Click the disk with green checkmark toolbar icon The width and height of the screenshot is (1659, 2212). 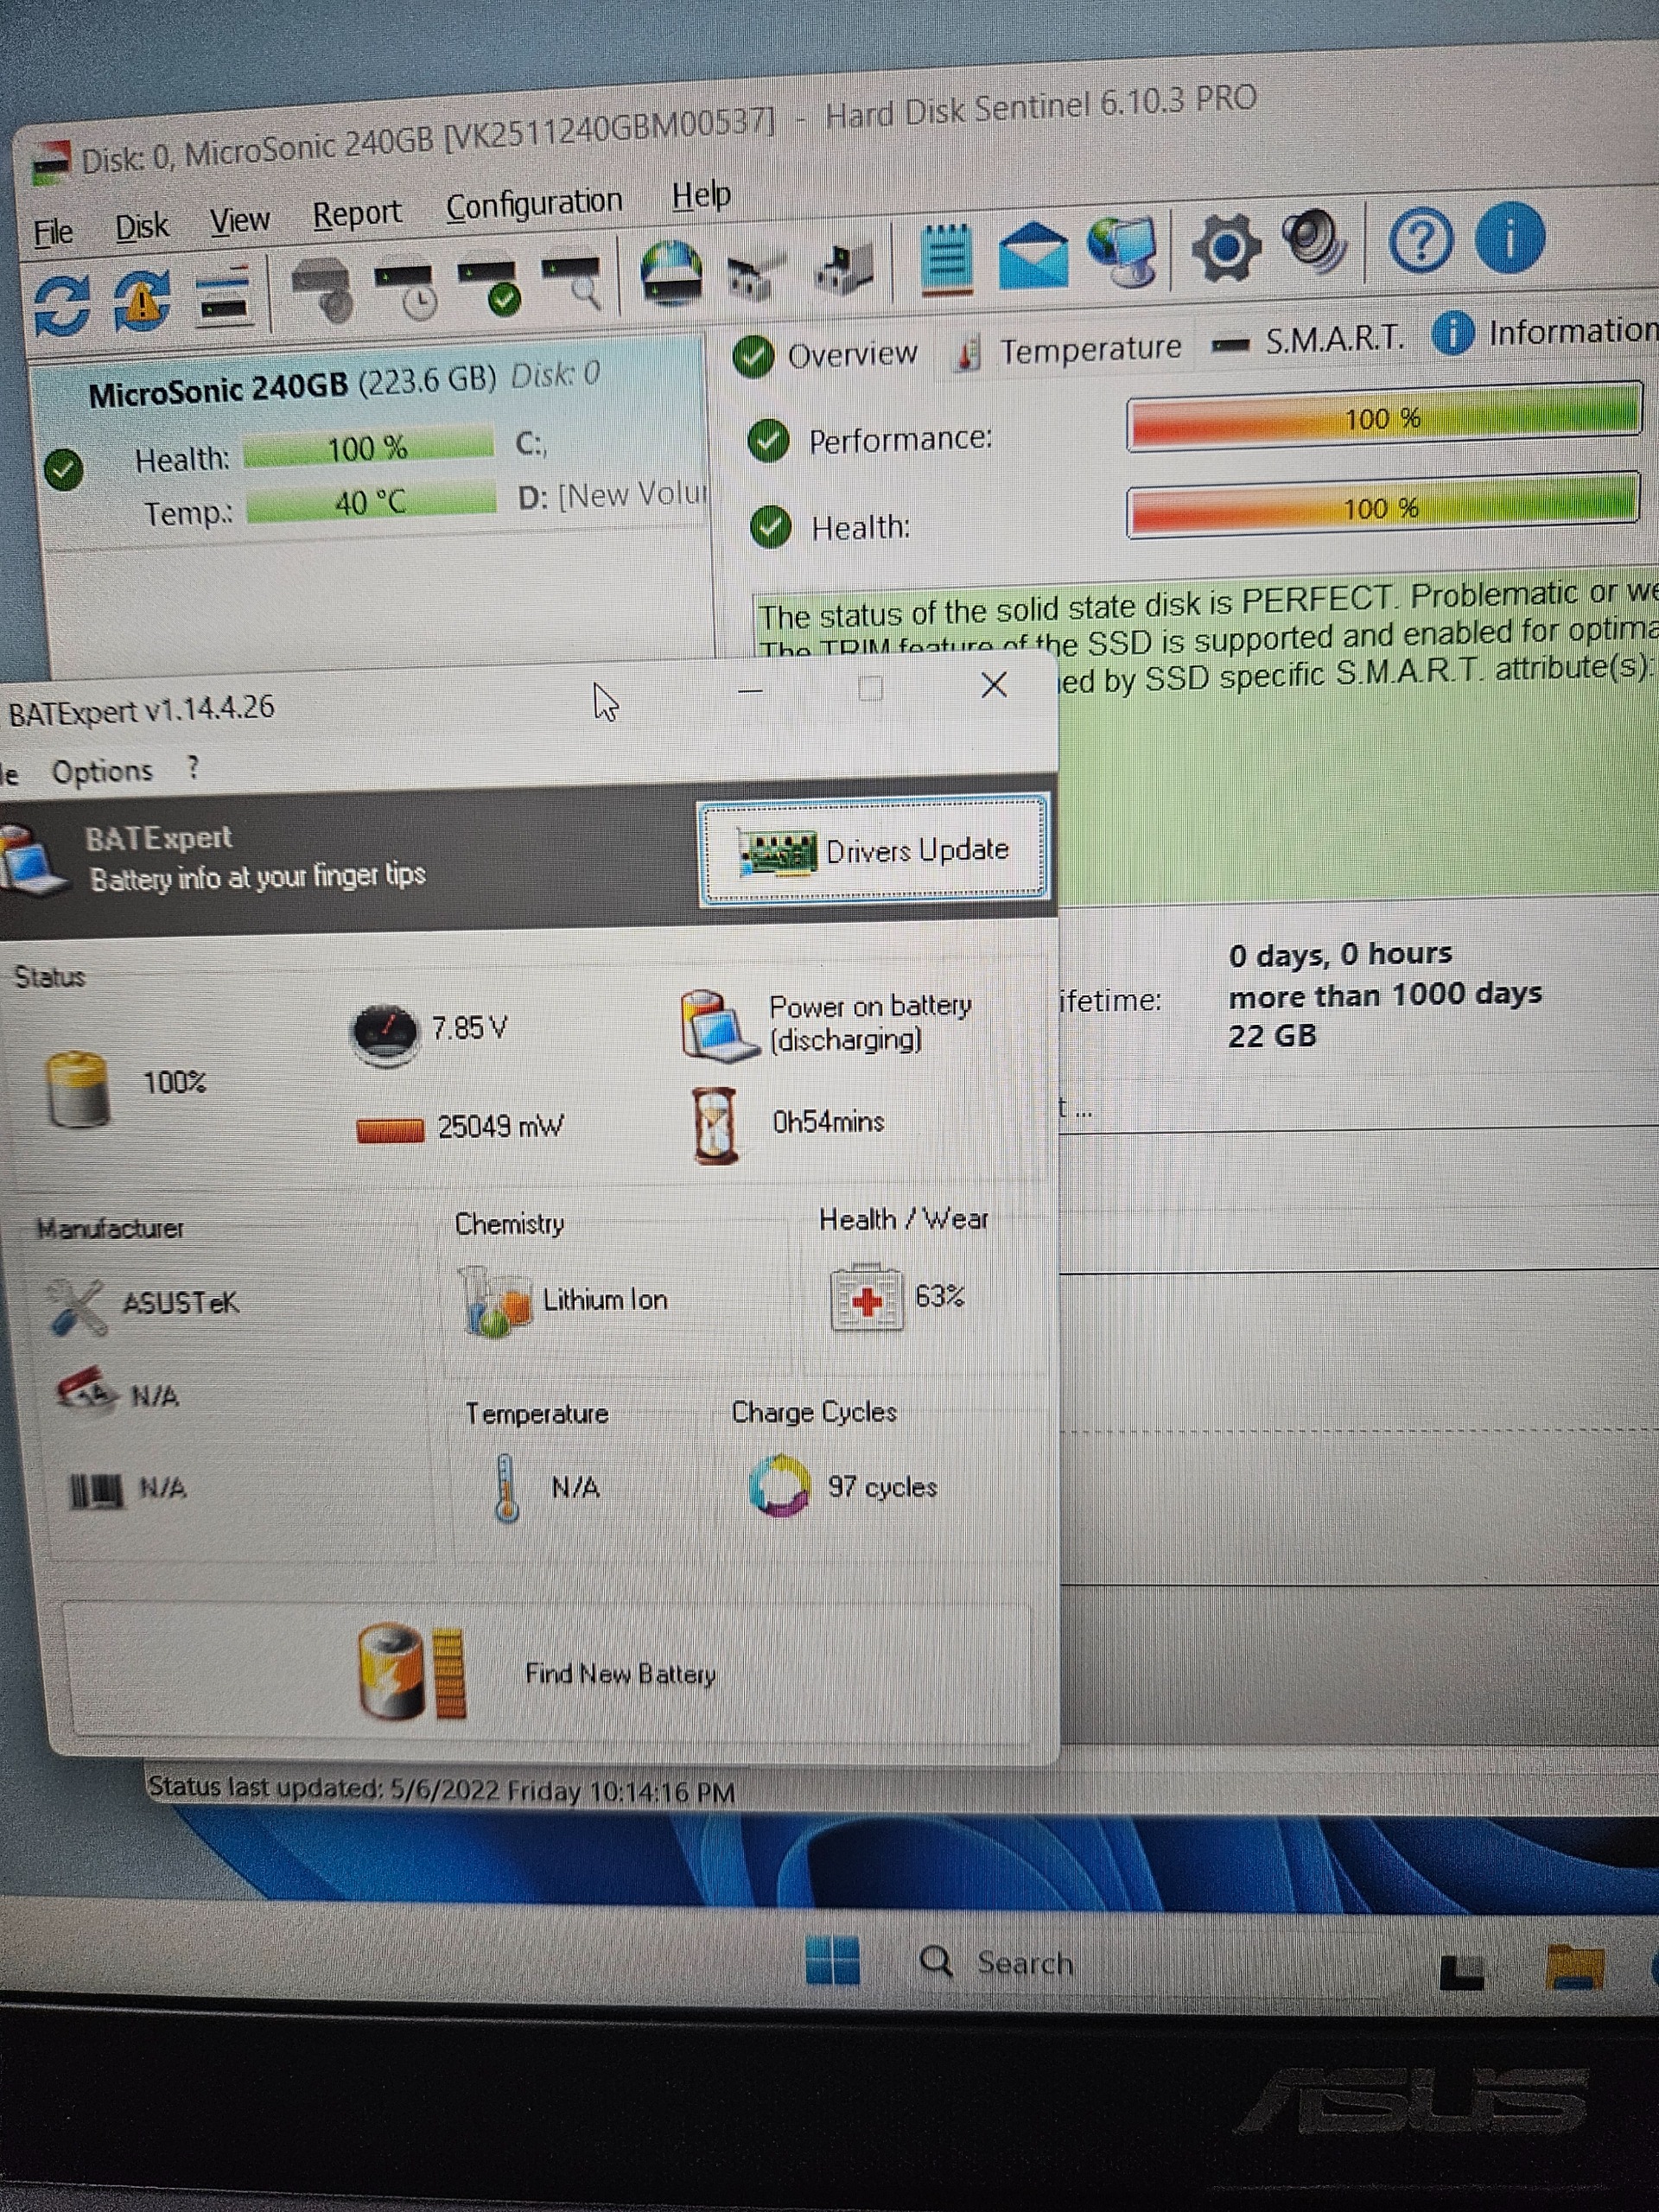click(x=489, y=286)
